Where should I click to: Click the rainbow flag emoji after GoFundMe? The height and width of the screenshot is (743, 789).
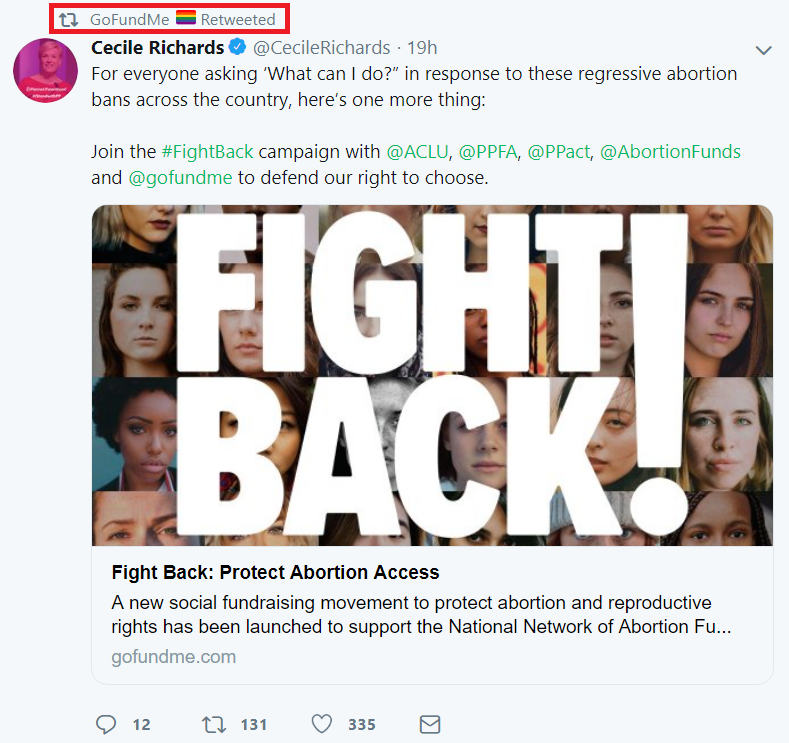186,18
